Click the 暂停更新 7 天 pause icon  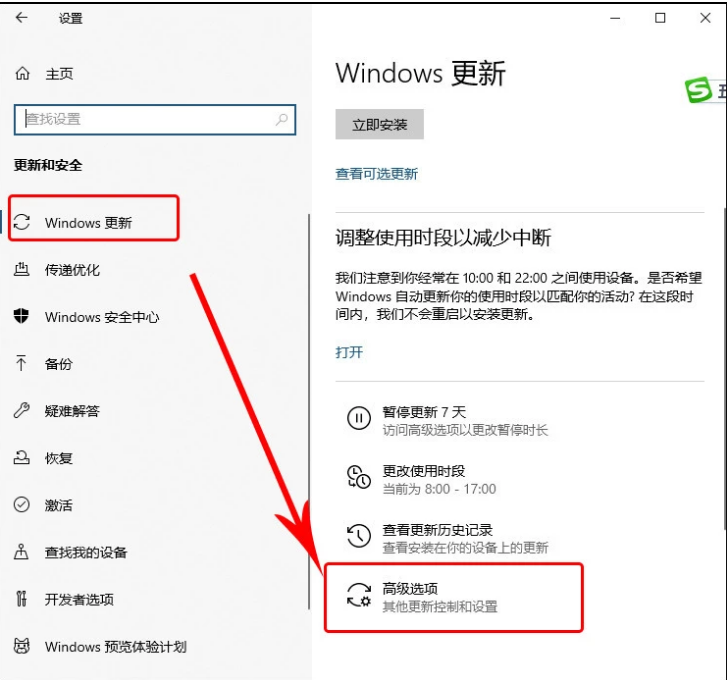click(358, 419)
